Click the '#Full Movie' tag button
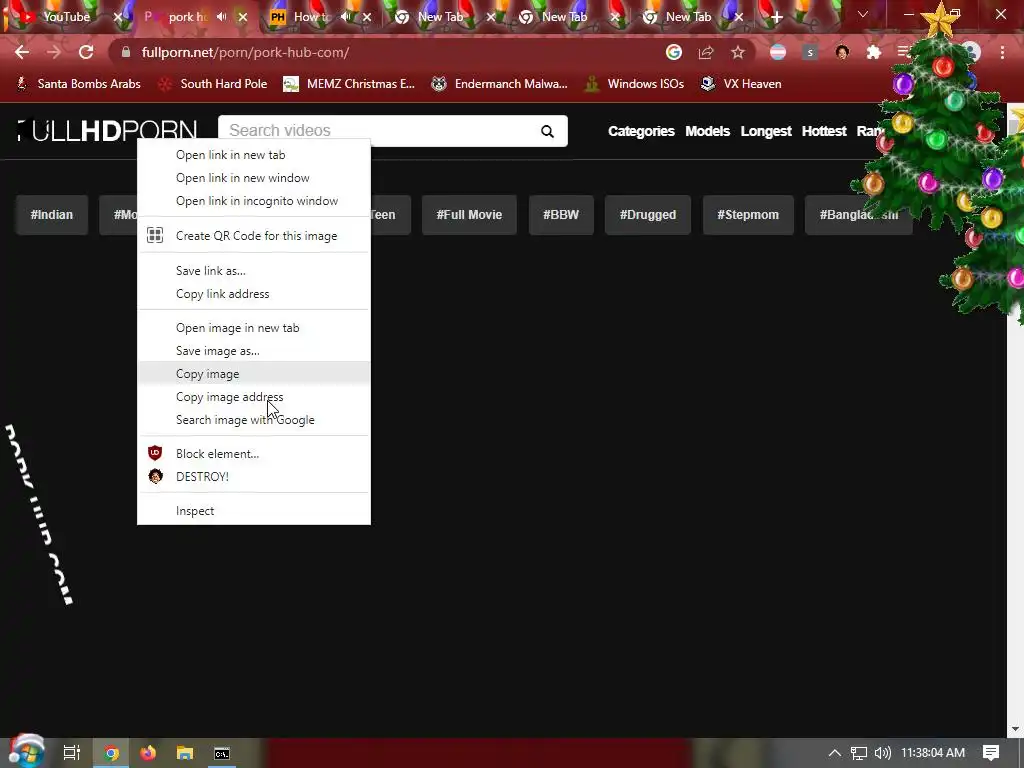Viewport: 1024px width, 768px height. [x=469, y=215]
